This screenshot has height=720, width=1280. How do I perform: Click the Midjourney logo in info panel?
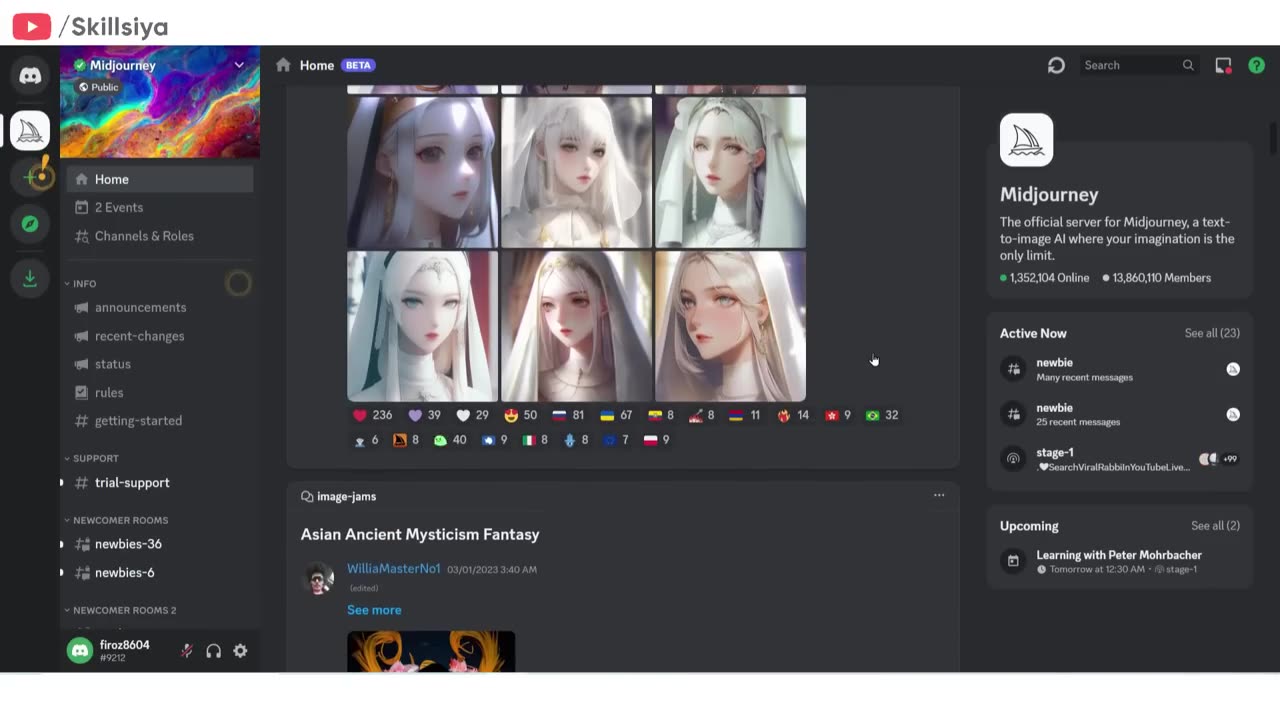pyautogui.click(x=1026, y=140)
